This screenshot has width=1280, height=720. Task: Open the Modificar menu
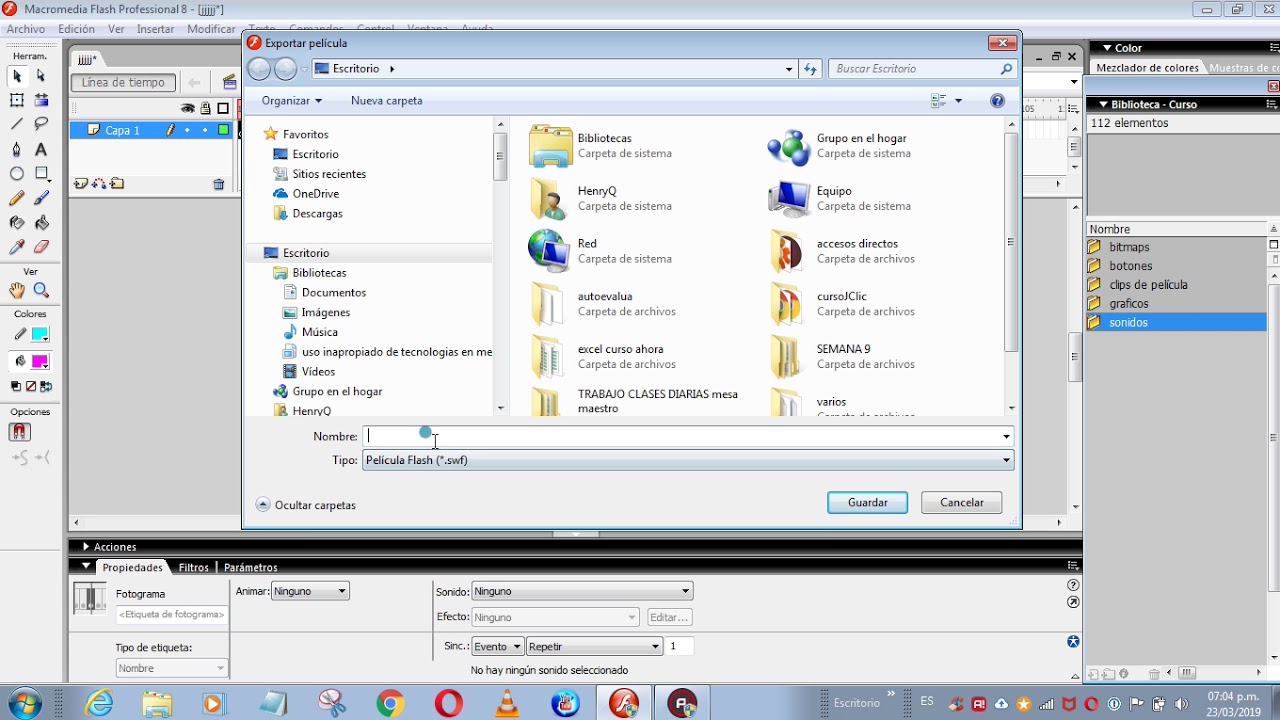tap(211, 29)
